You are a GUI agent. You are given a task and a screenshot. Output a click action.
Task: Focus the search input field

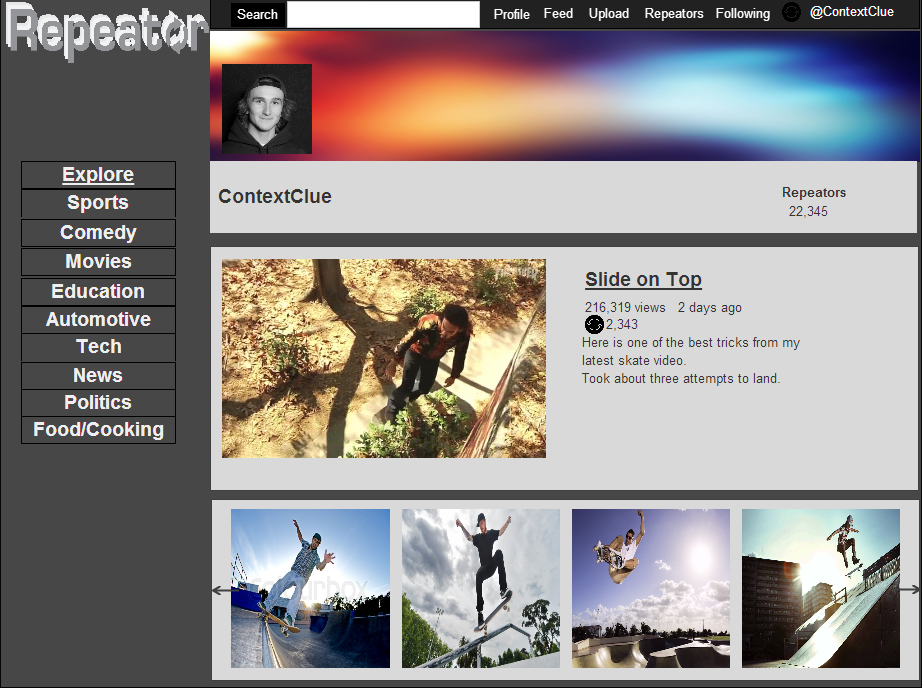(x=383, y=14)
